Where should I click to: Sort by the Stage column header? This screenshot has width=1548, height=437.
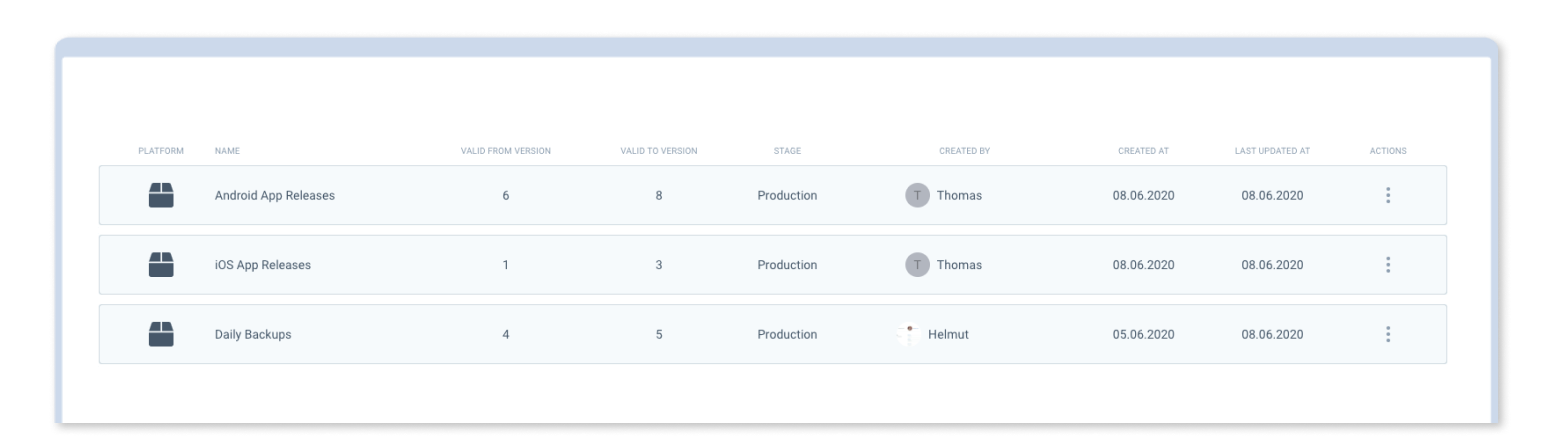[787, 151]
